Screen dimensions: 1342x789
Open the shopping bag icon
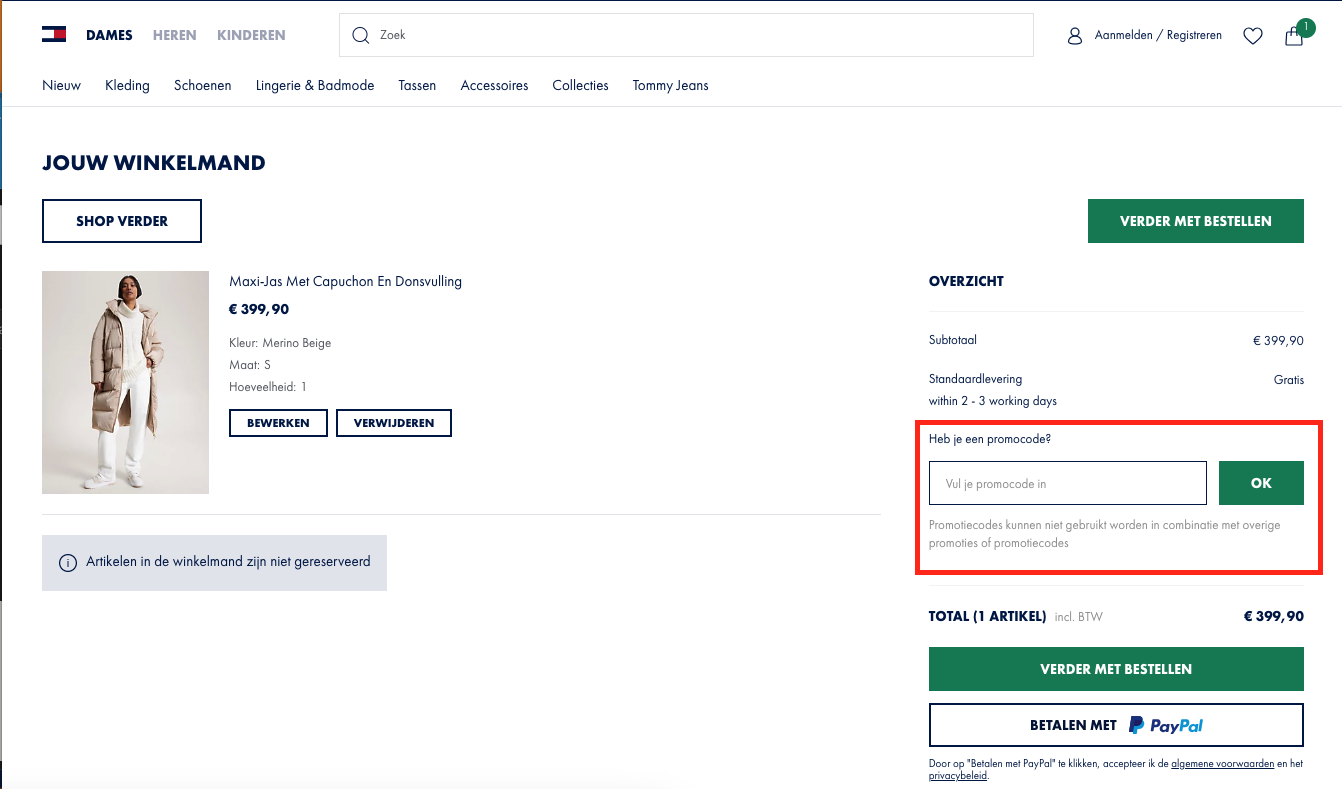pyautogui.click(x=1294, y=37)
